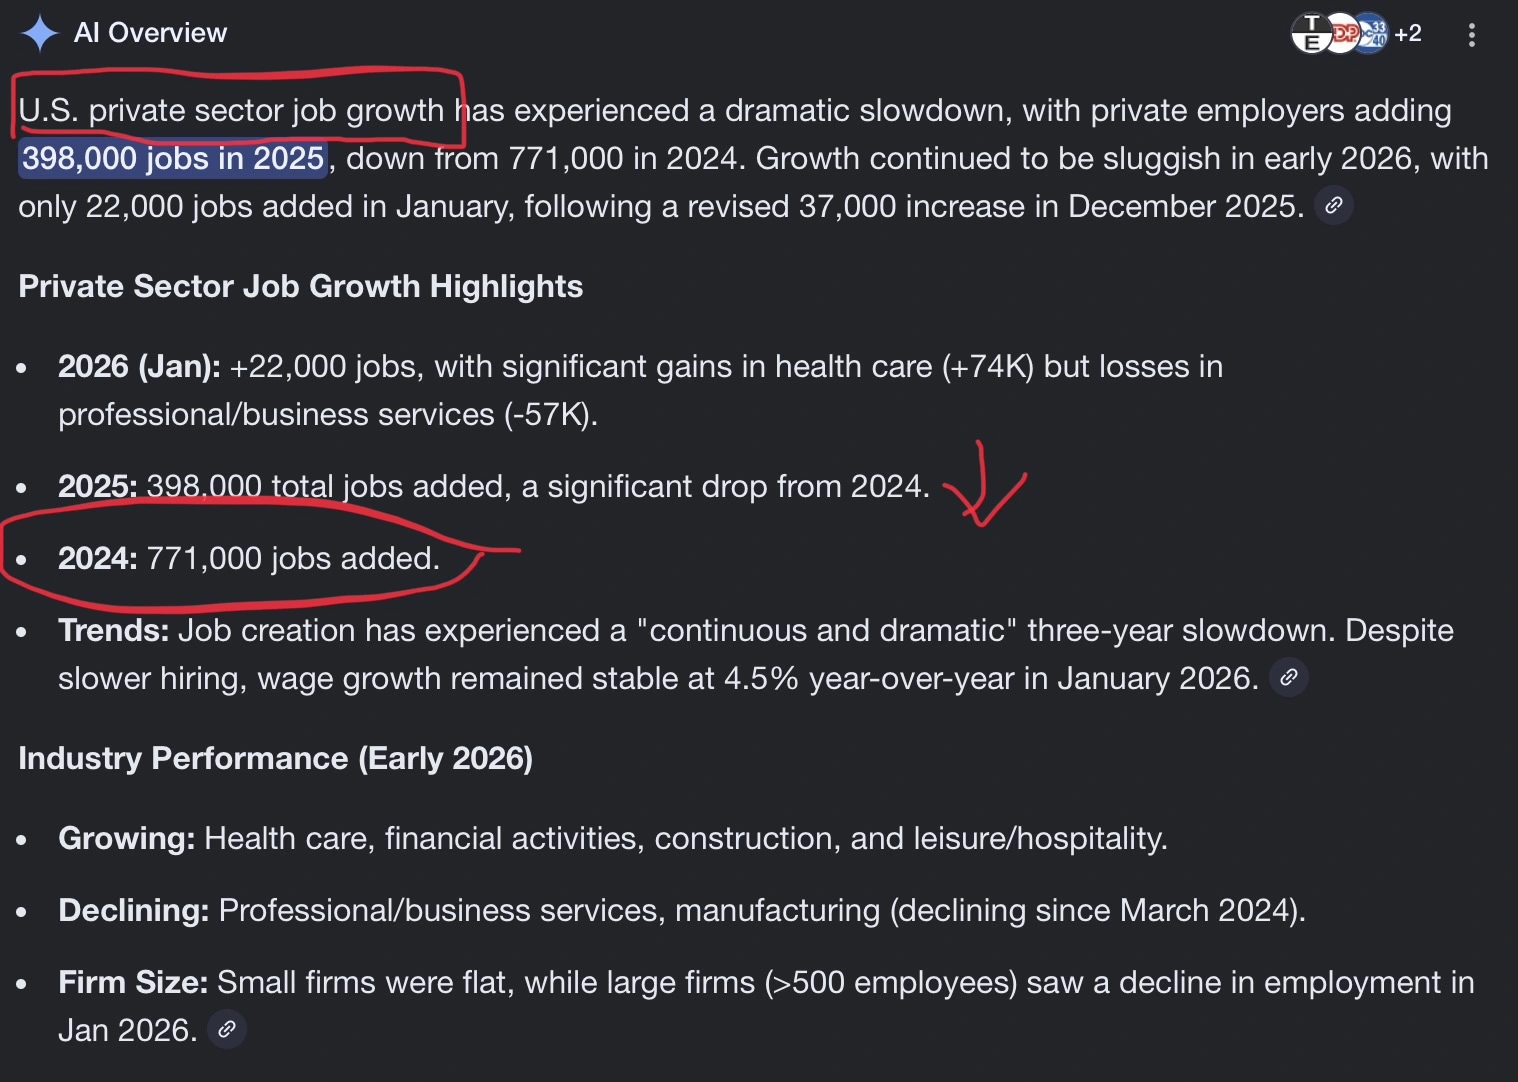Click the "Trends:" bullet label
1518x1082 pixels.
[113, 630]
